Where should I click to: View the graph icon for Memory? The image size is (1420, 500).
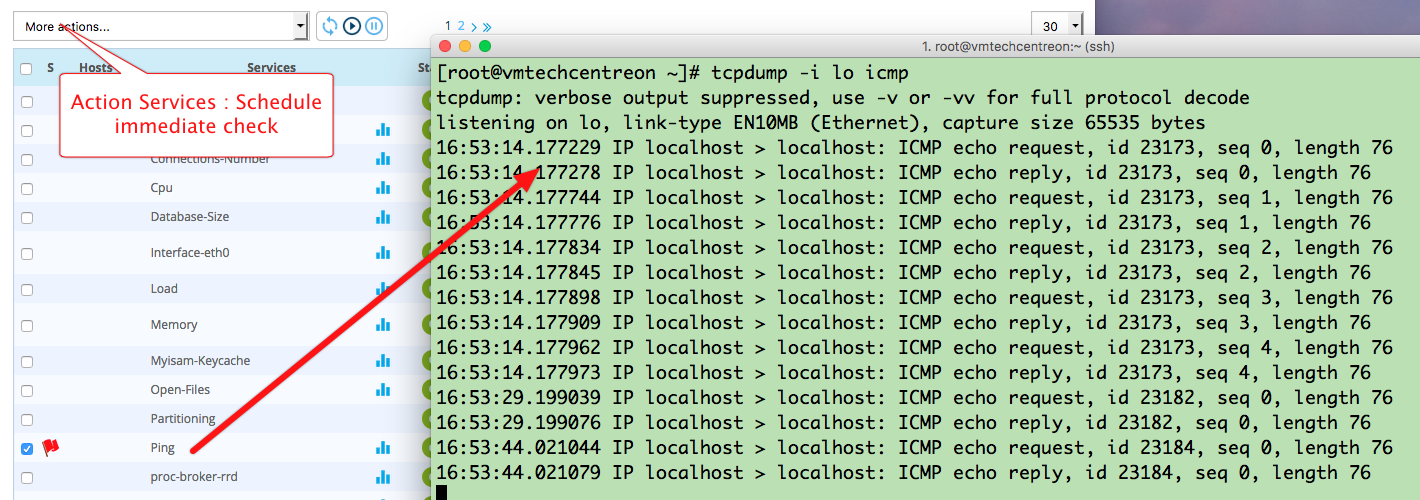tap(383, 325)
